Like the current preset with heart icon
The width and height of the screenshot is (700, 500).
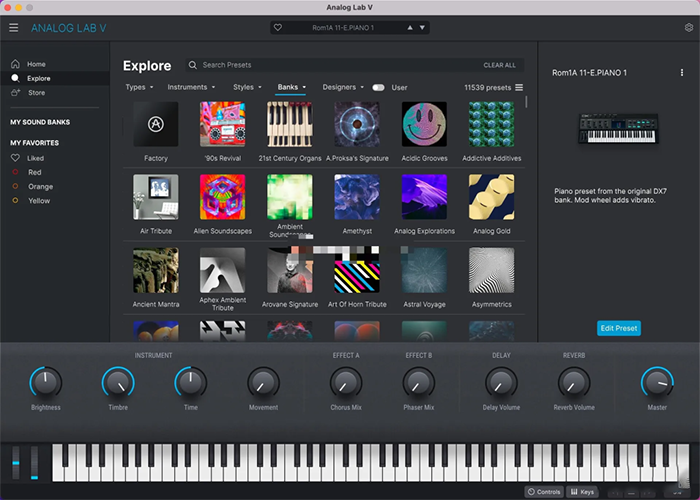pyautogui.click(x=277, y=28)
